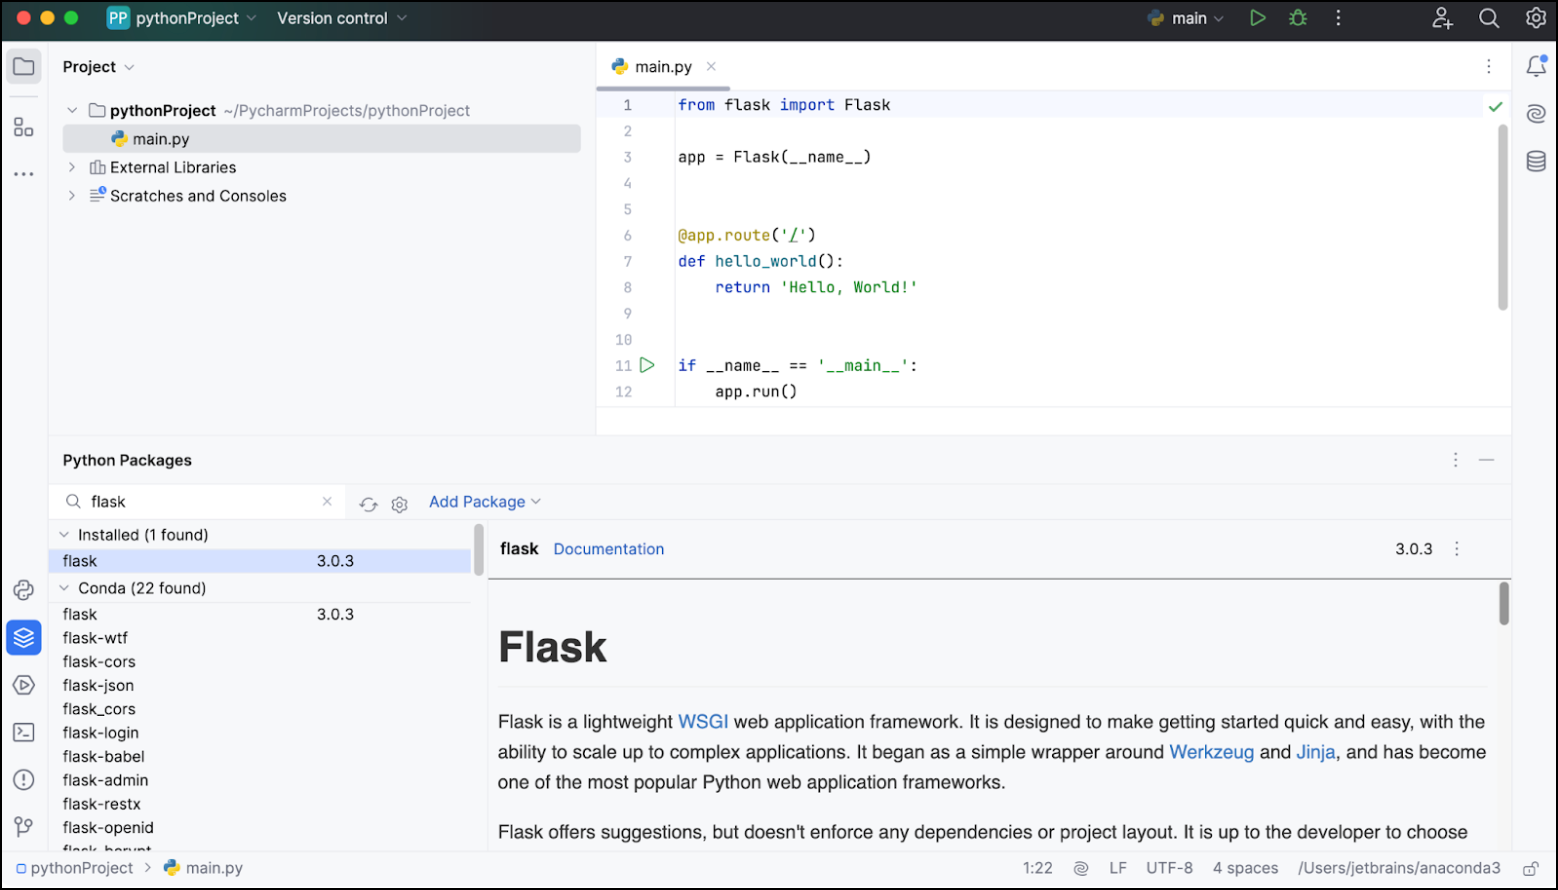This screenshot has height=890, width=1558.
Task: Open the Services tool window
Action: point(23,684)
